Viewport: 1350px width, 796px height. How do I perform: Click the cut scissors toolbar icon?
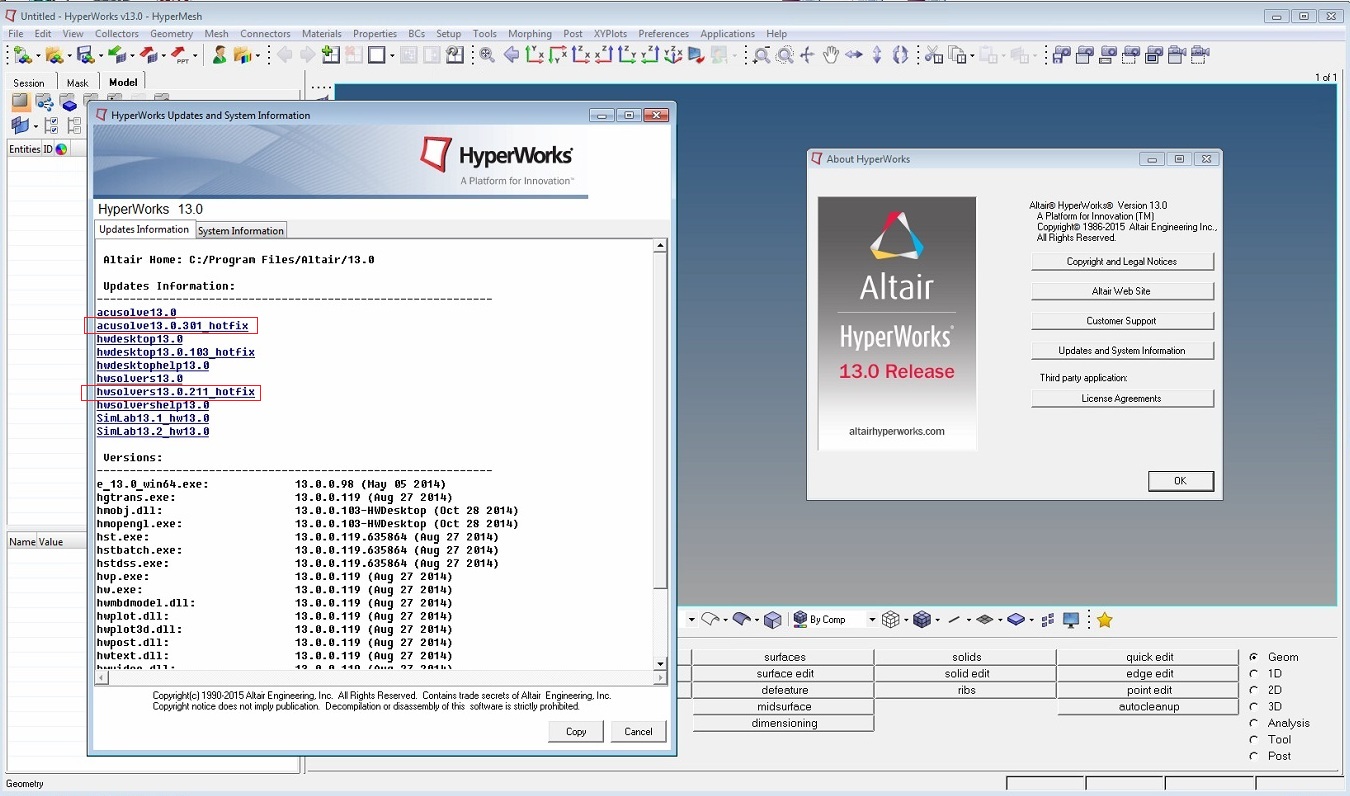[933, 55]
